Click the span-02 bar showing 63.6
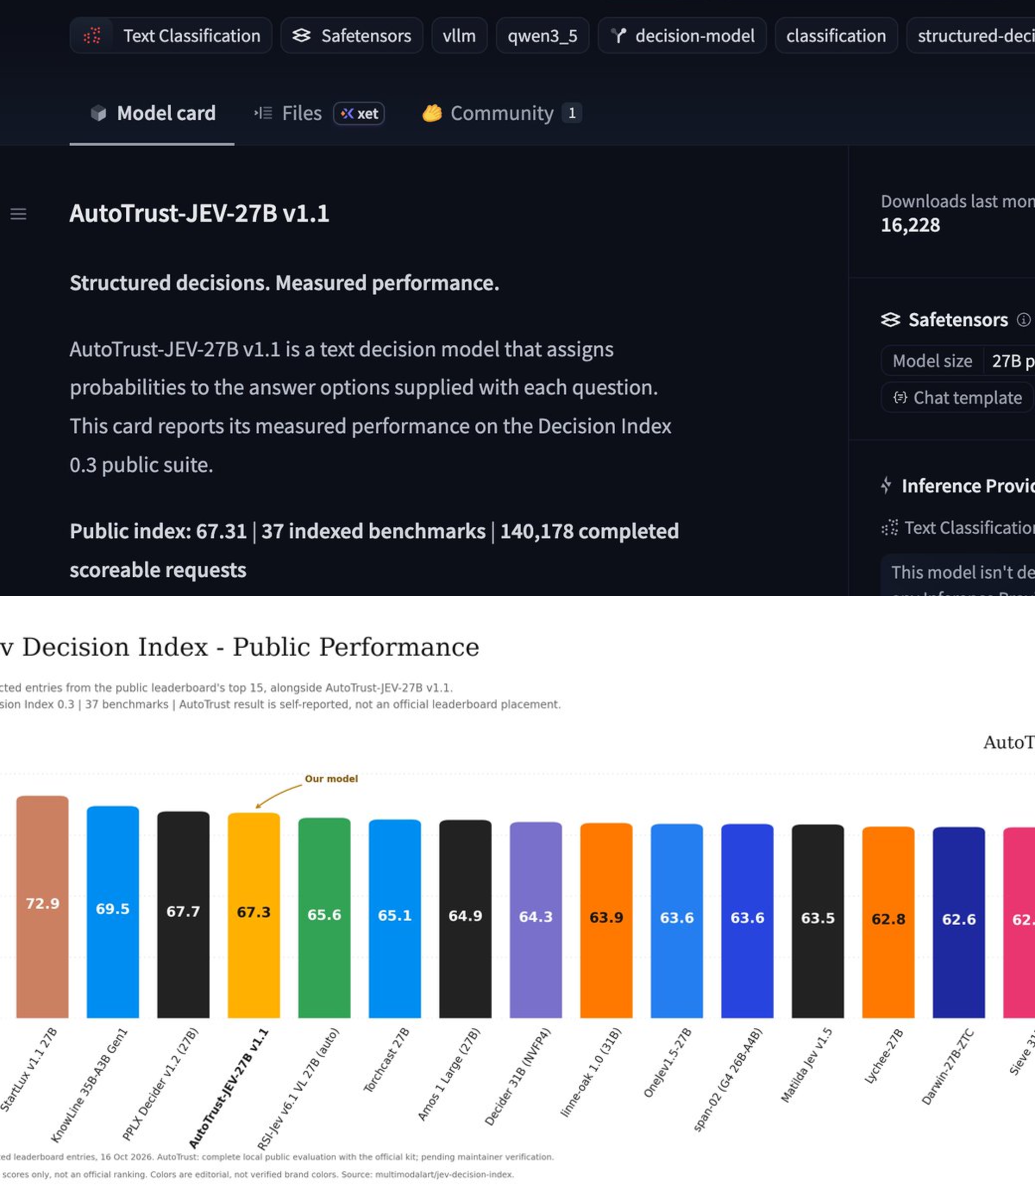1035x1200 pixels. click(748, 921)
